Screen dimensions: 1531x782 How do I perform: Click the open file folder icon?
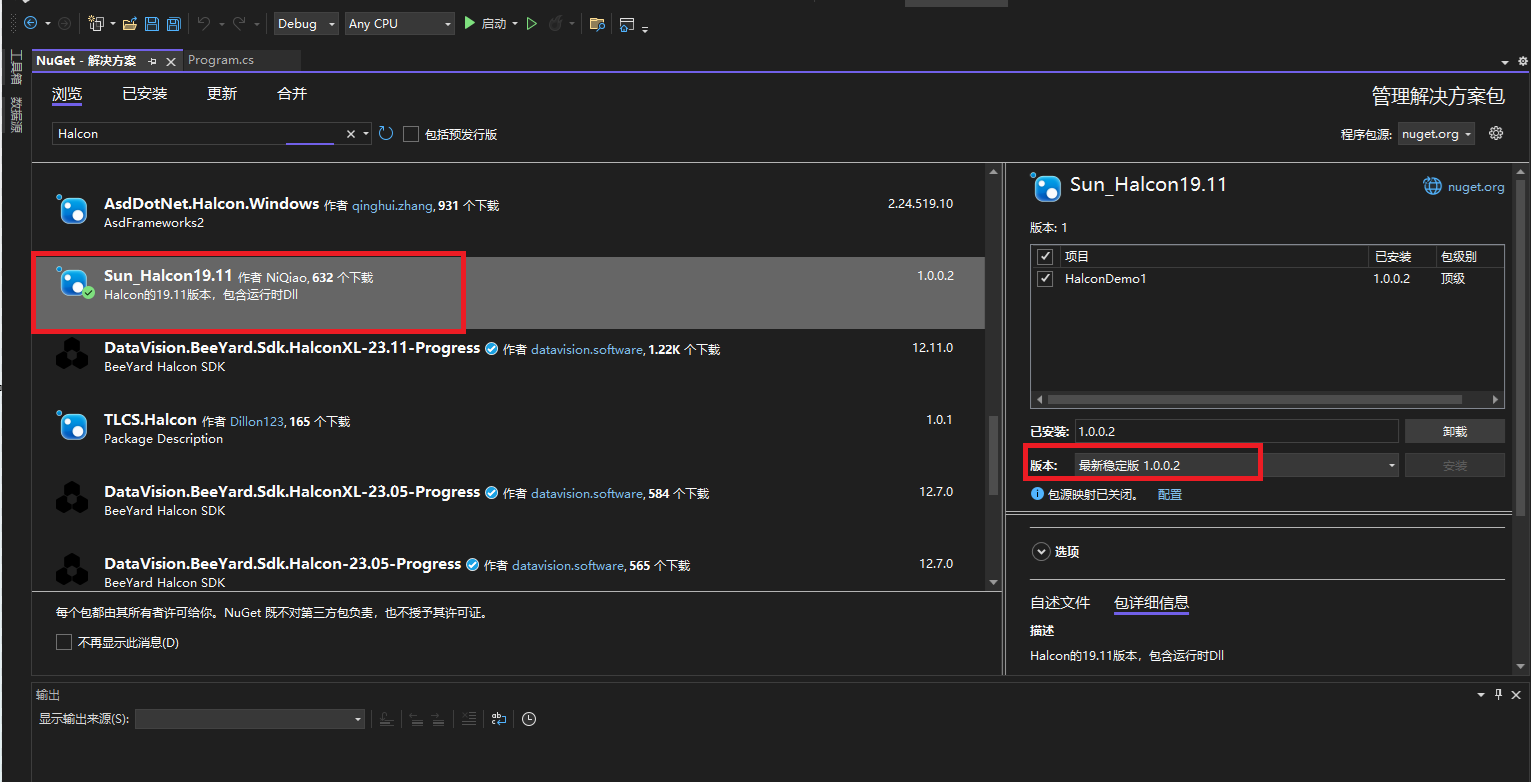coord(129,23)
